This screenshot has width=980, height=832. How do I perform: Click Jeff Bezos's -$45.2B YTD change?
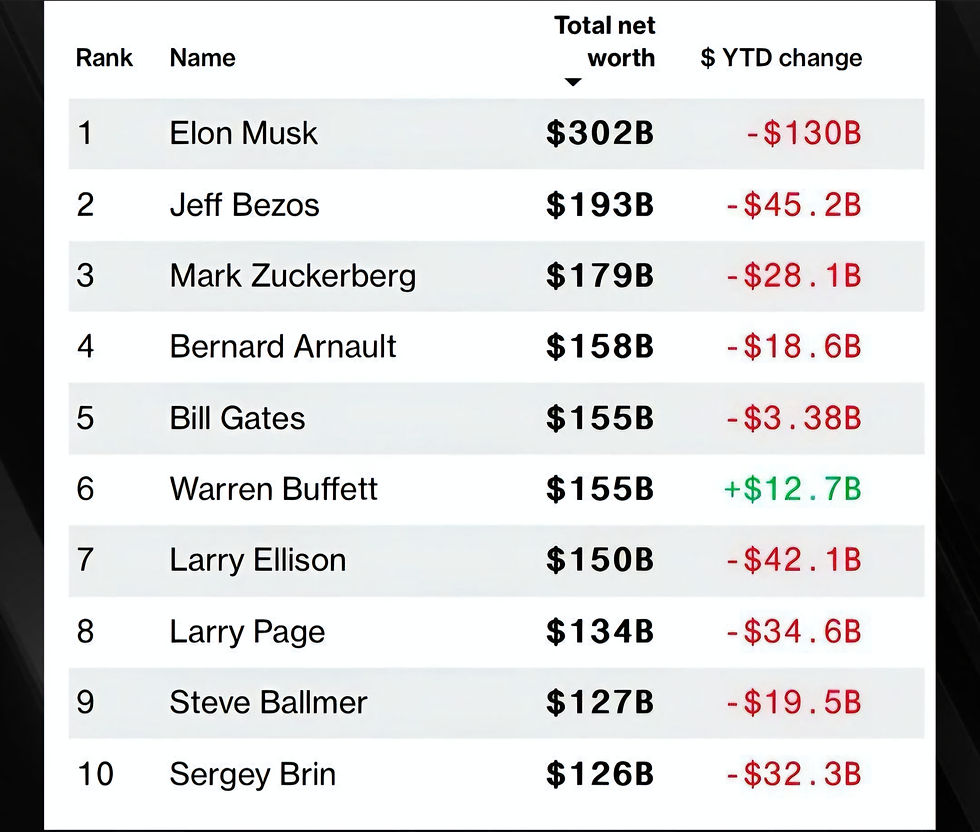coord(793,205)
